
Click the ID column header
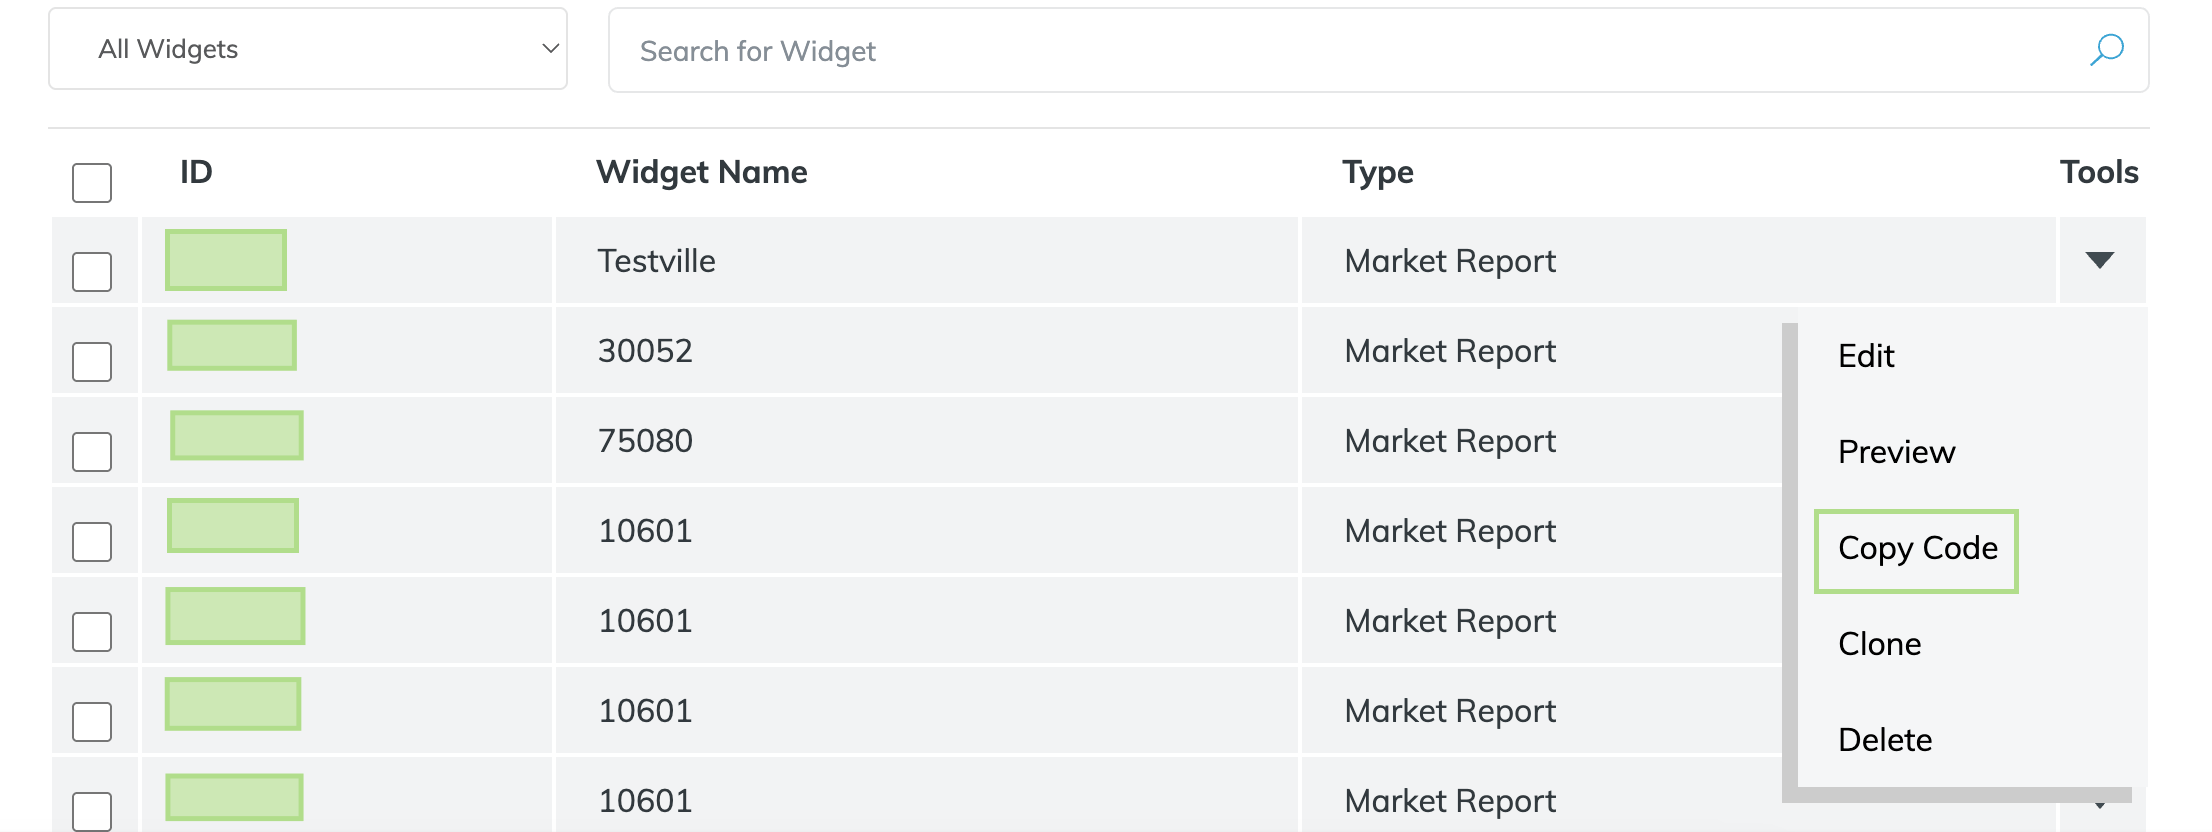(196, 172)
